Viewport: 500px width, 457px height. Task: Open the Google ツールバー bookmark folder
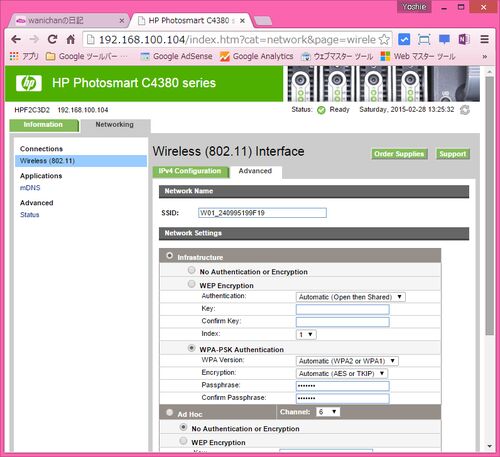[86, 56]
